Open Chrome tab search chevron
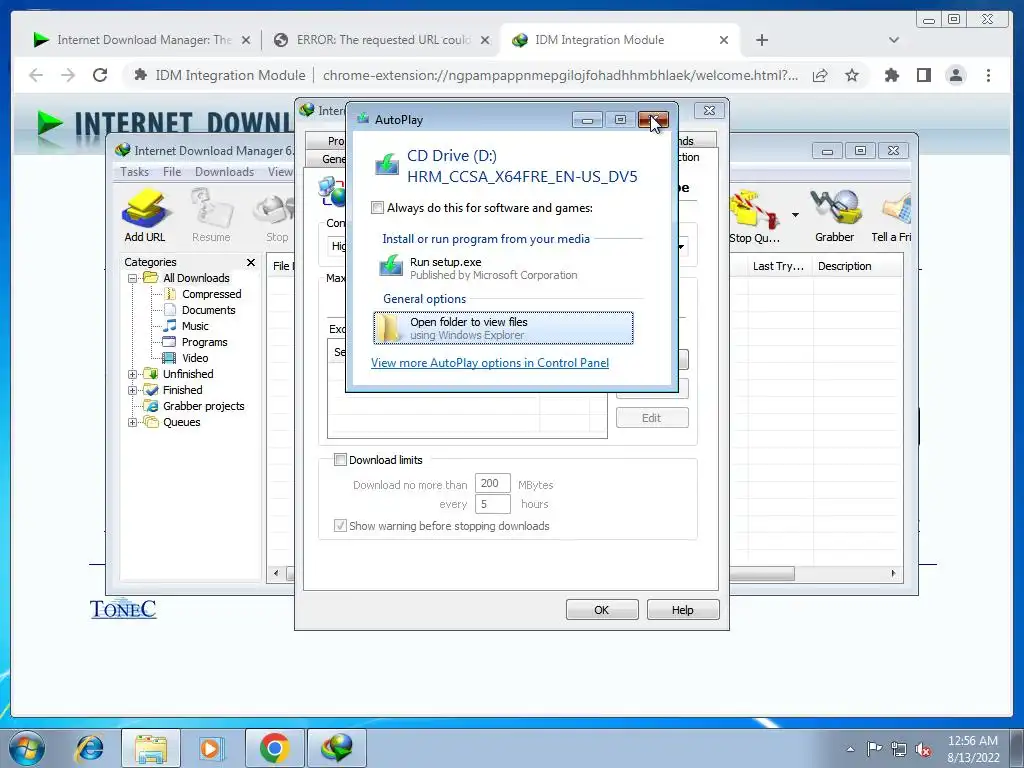This screenshot has width=1024, height=768. pos(894,40)
